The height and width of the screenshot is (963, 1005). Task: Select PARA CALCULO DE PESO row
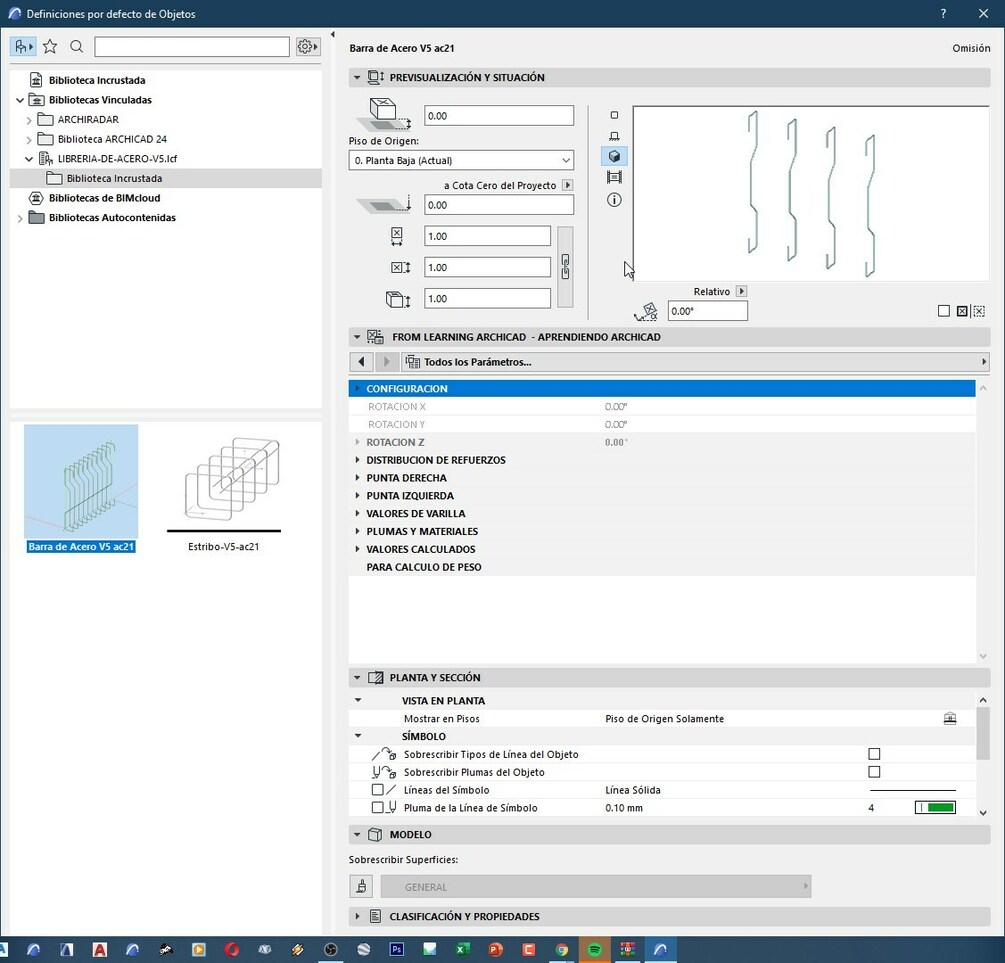(662, 567)
